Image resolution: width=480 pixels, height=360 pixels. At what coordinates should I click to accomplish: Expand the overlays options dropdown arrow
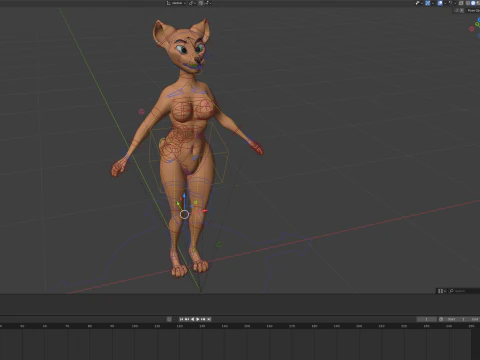point(445,3)
